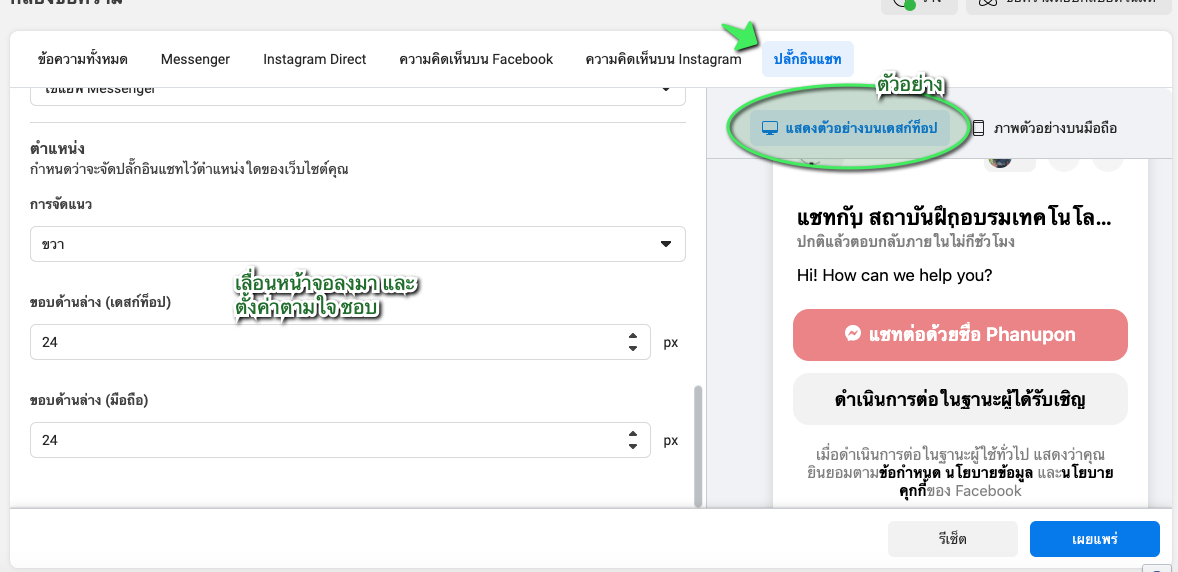This screenshot has width=1178, height=572.
Task: Go to ความคิดเห็นบน Facebook tab
Action: pyautogui.click(x=476, y=59)
